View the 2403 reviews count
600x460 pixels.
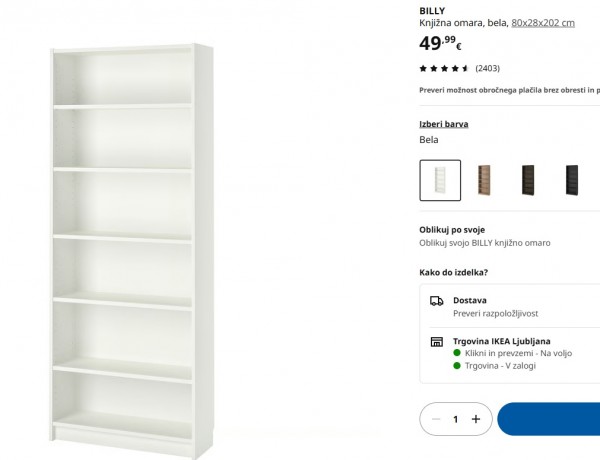[x=488, y=69]
